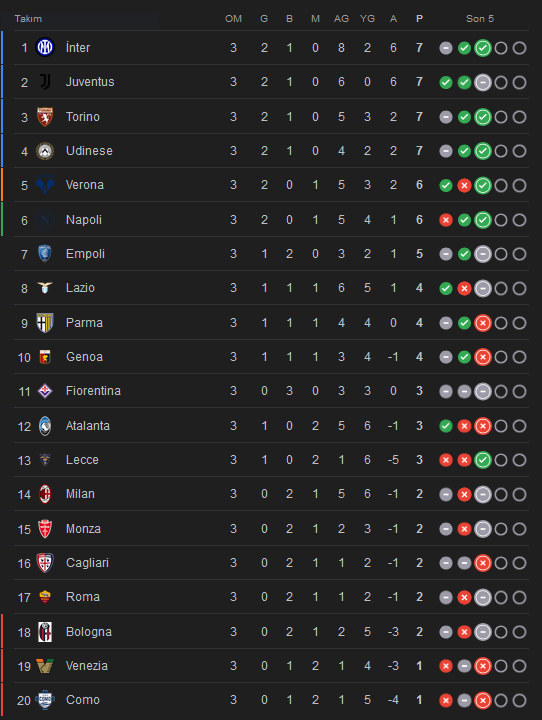Click the Venezia logo icon
This screenshot has width=542, height=720.
click(45, 666)
